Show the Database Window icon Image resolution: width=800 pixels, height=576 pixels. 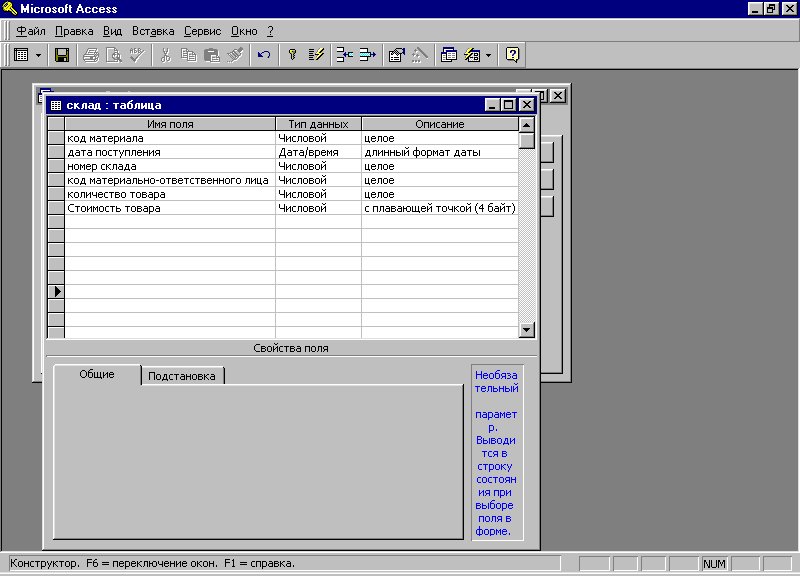coord(448,55)
